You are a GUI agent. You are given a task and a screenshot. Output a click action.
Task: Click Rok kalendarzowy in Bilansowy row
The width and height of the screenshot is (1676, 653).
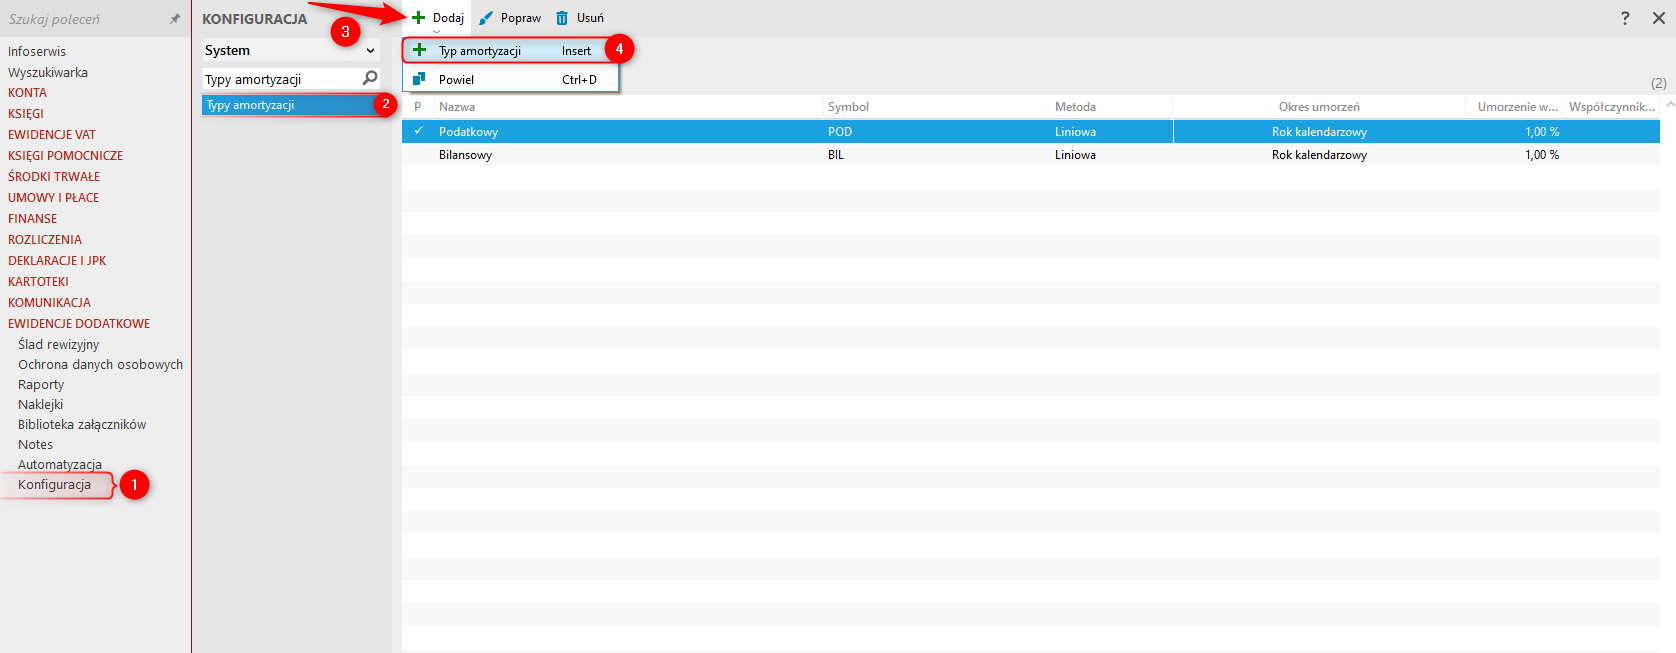(1319, 154)
